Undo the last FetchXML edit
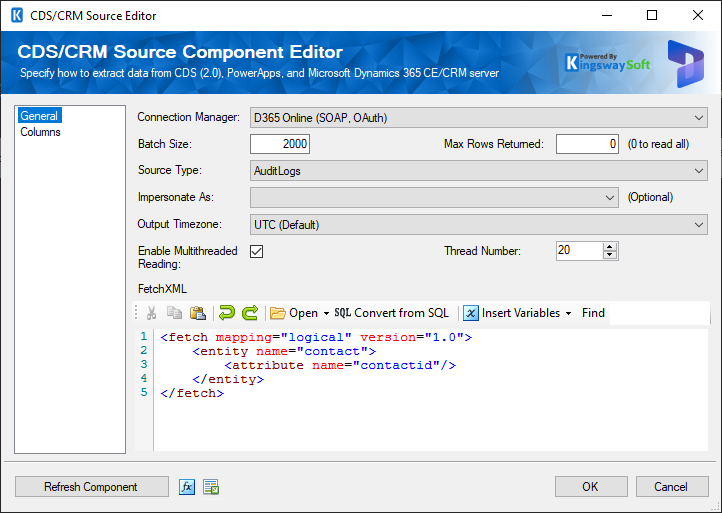722x513 pixels. click(x=227, y=313)
